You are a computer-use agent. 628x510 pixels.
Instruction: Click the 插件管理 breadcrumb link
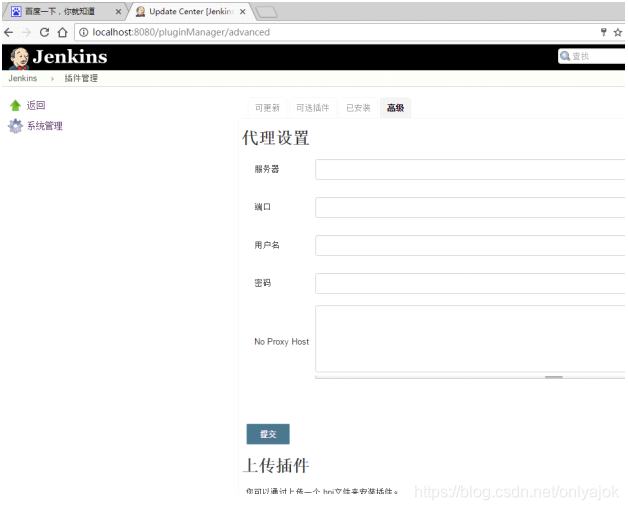click(81, 78)
